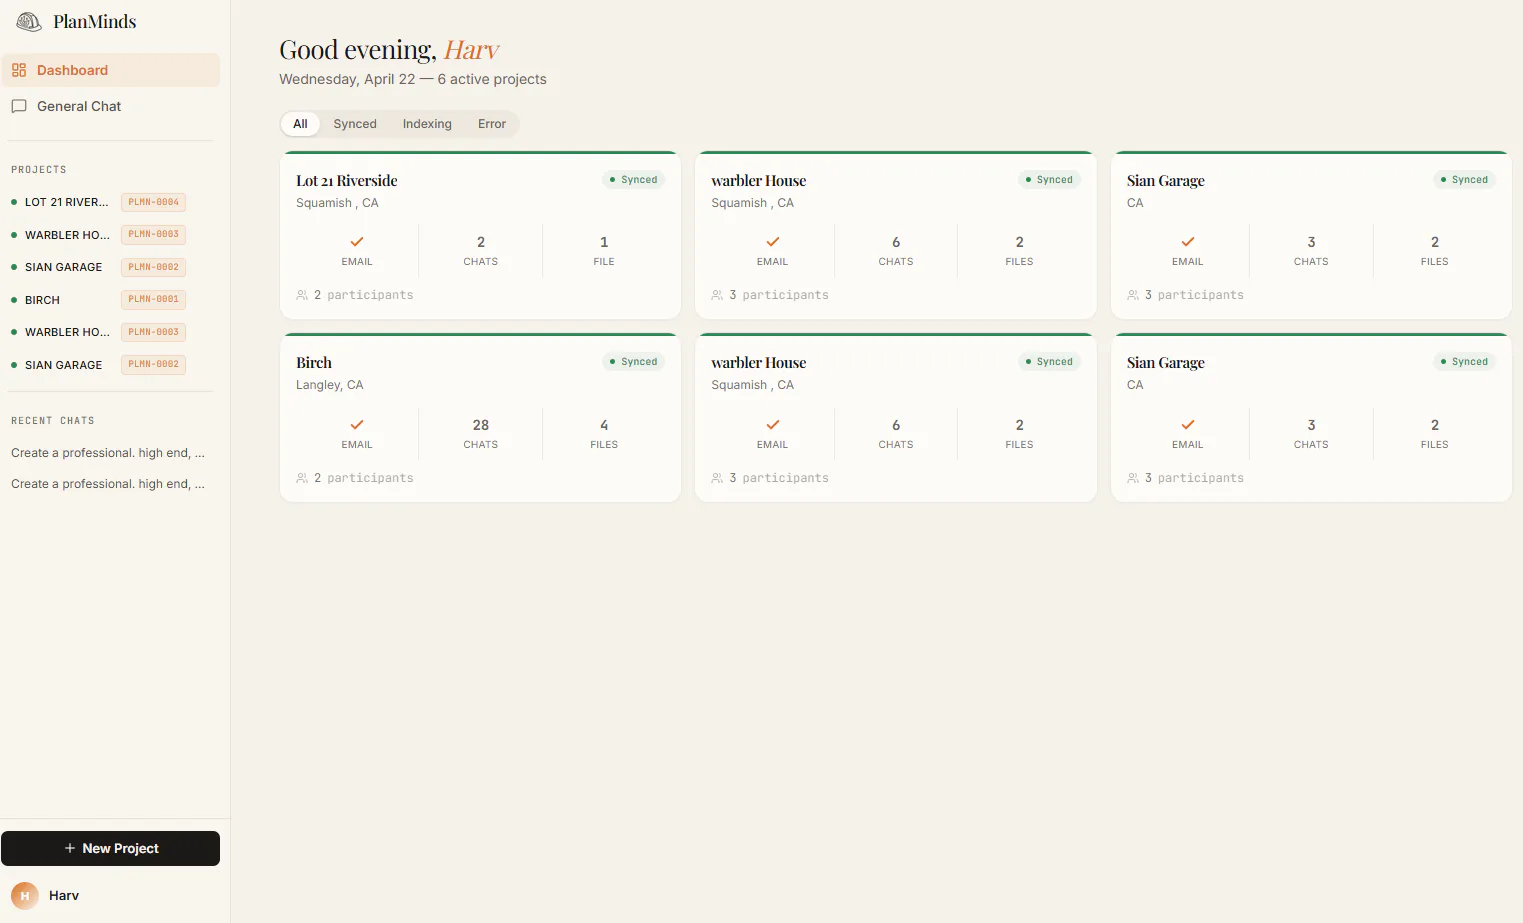The image size is (1523, 923).
Task: Show all projects with the All filter
Action: pos(300,124)
